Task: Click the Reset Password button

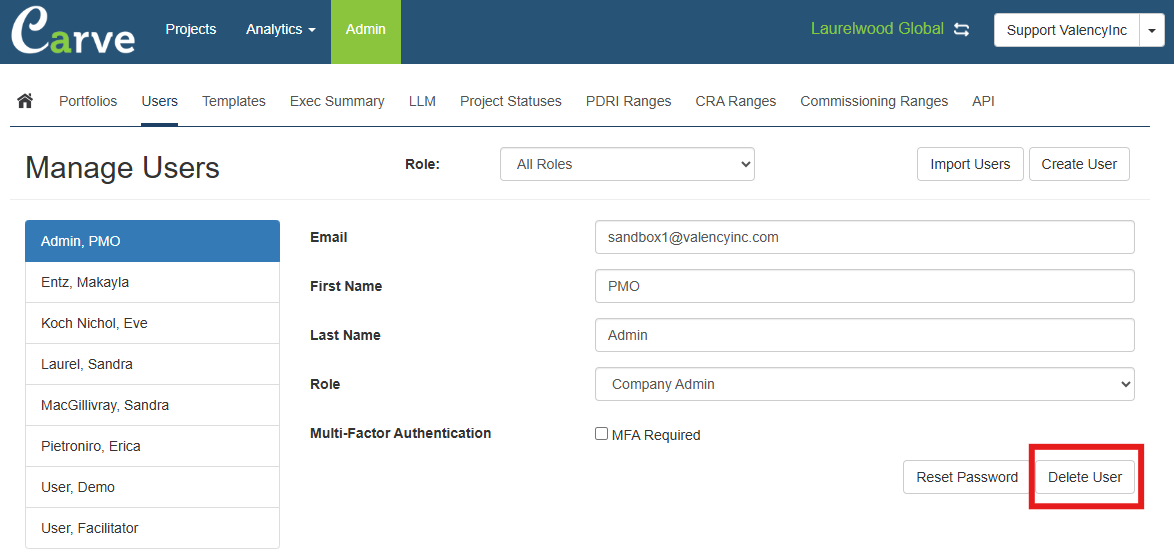Action: (966, 477)
